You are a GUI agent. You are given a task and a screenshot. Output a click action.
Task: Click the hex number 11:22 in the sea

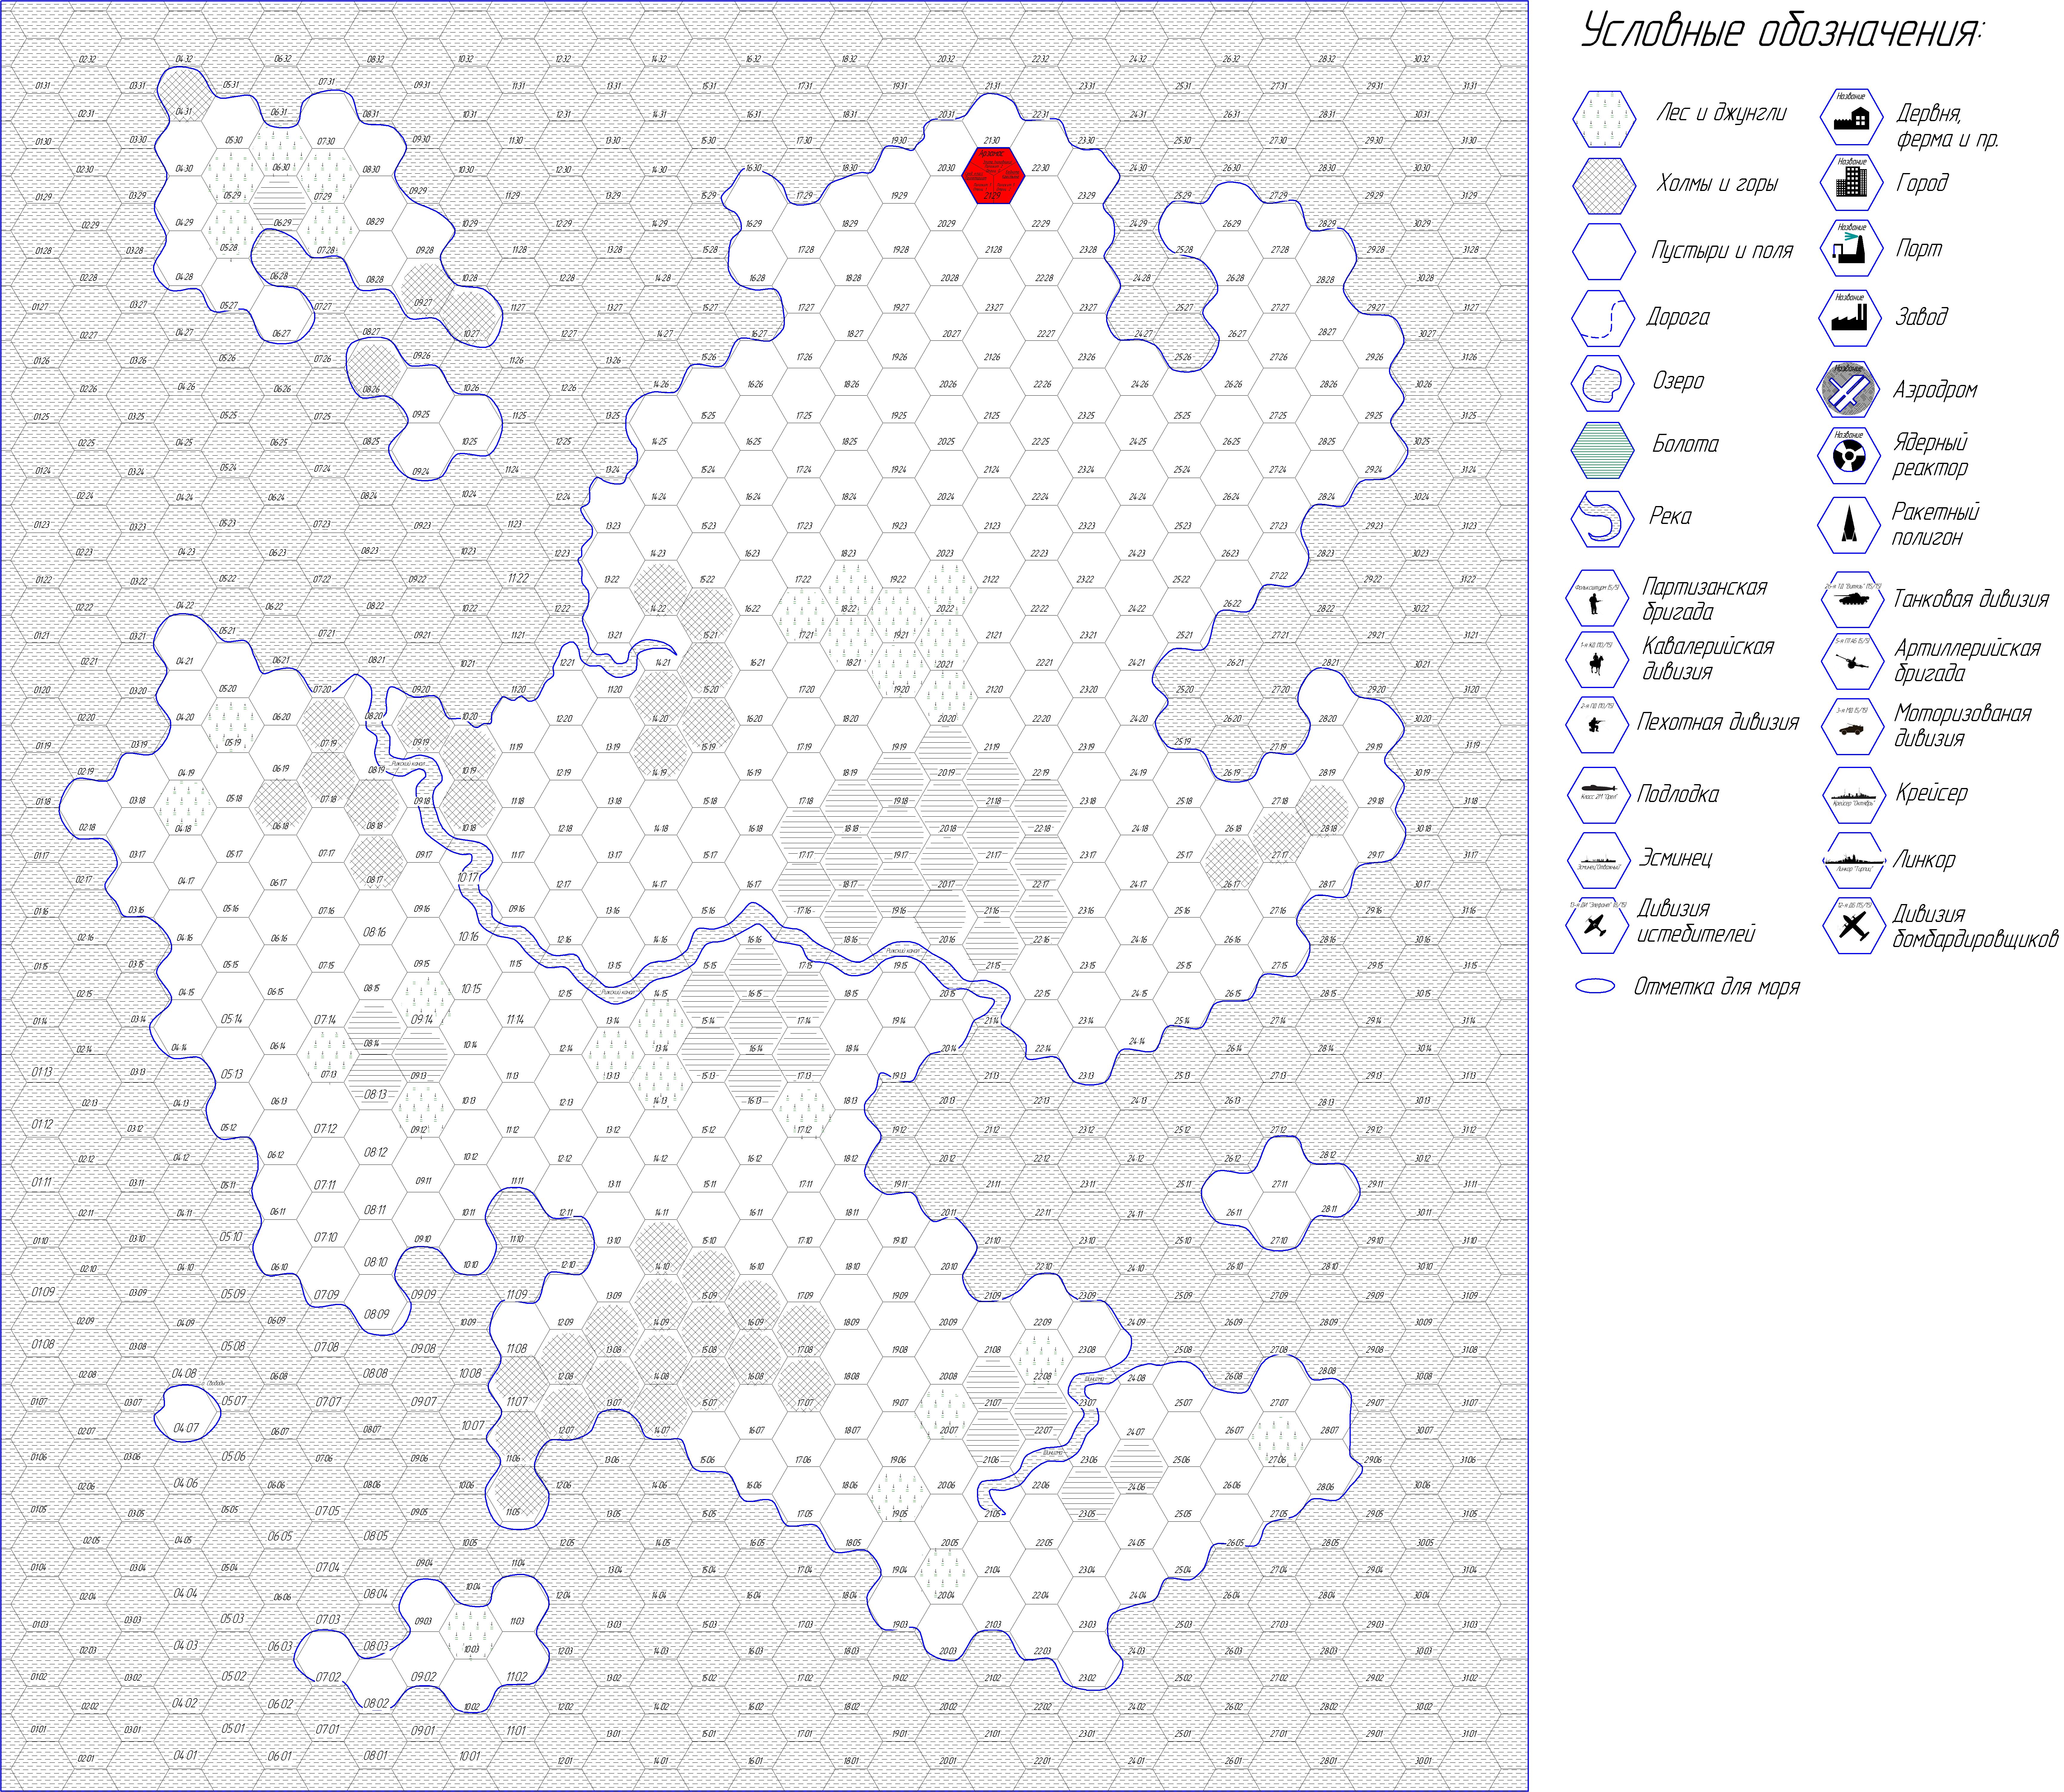(x=518, y=578)
